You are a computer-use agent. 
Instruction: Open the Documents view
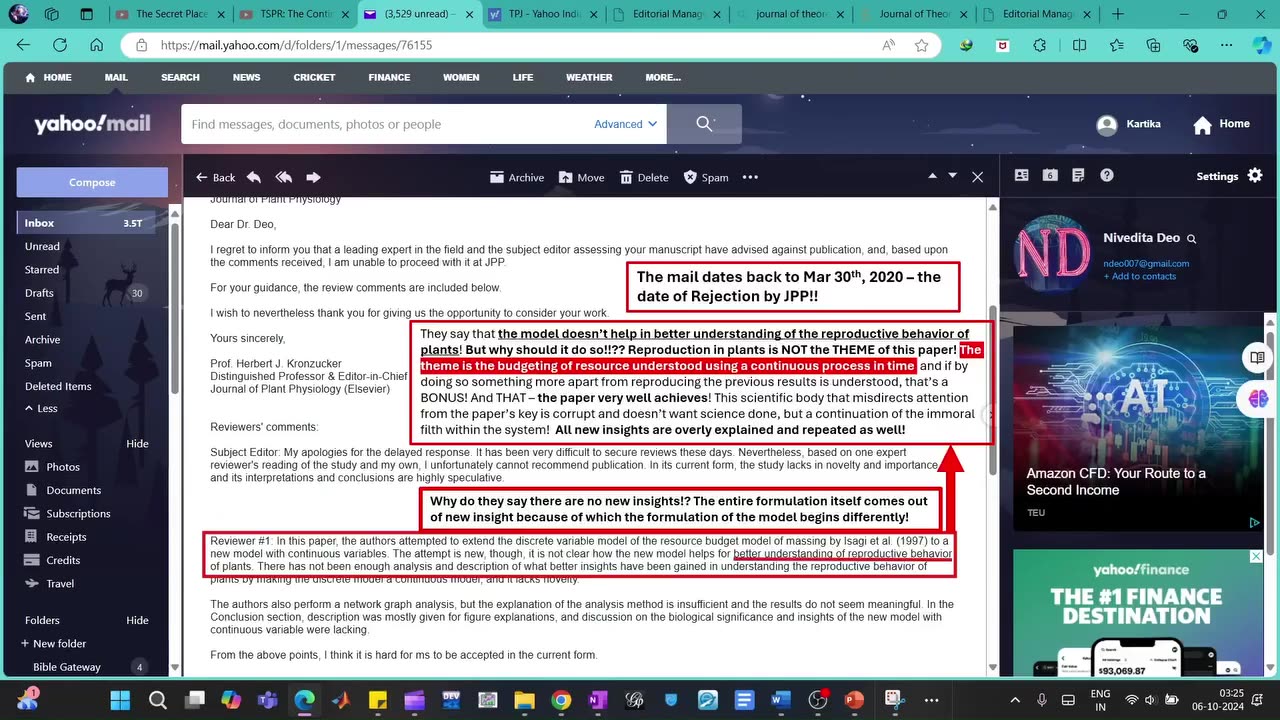(73, 490)
